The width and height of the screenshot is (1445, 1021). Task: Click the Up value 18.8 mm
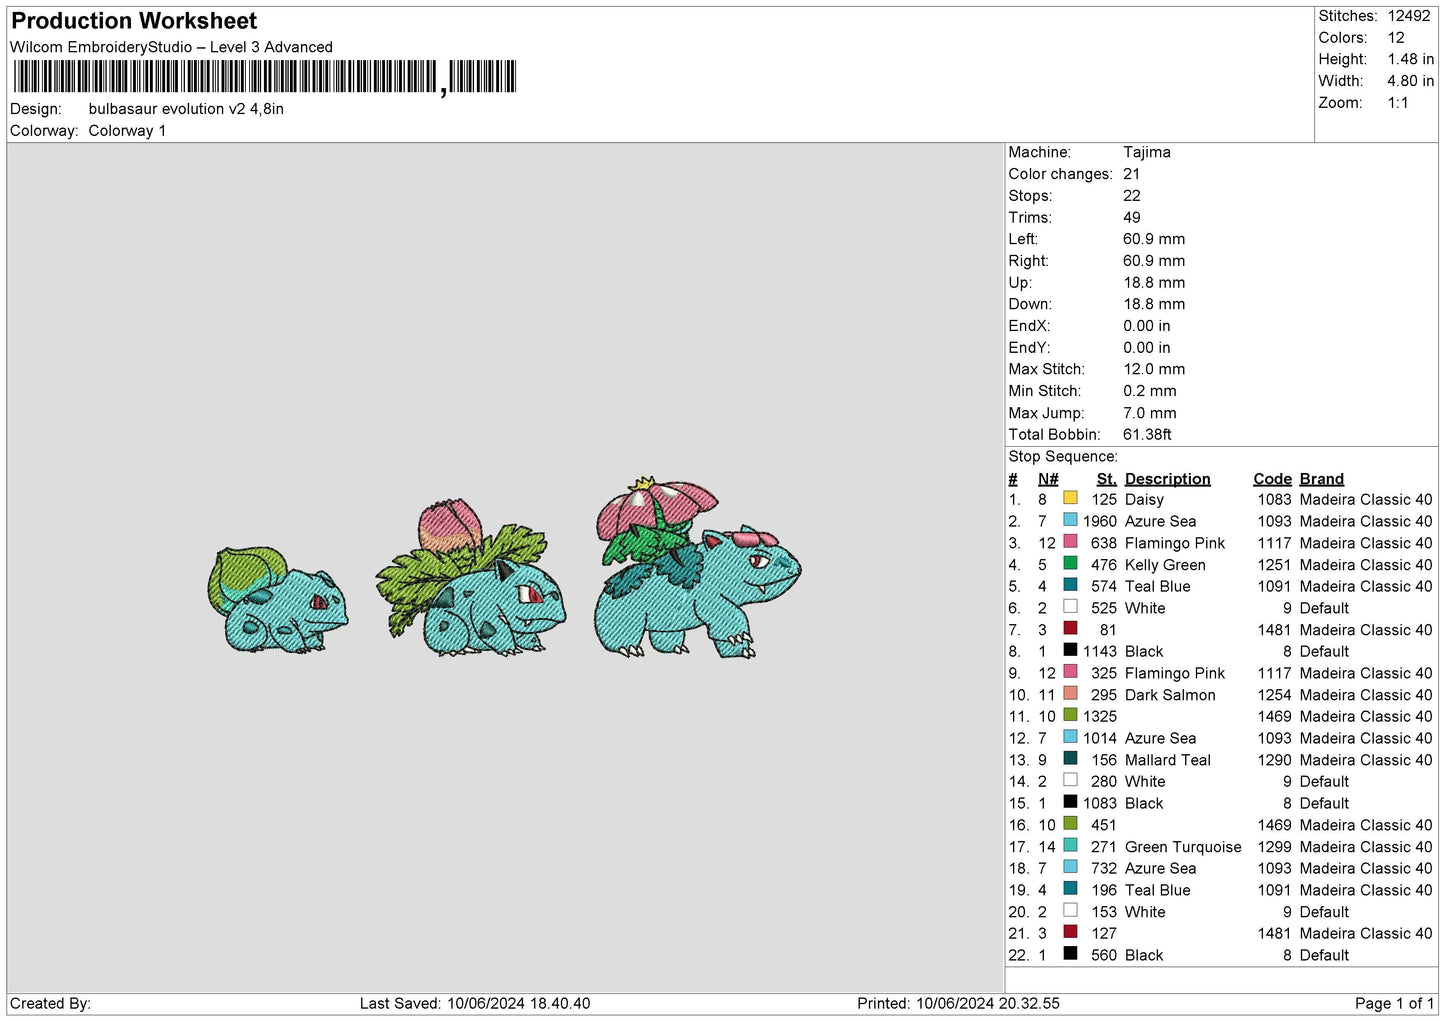[x=1154, y=282]
